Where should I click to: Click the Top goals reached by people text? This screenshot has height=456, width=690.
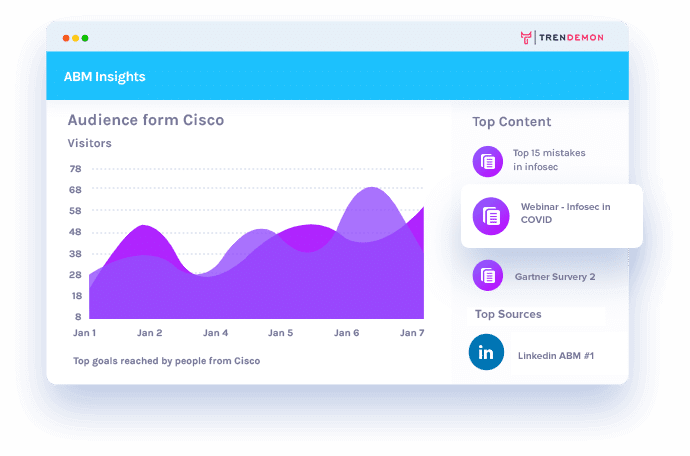[166, 361]
